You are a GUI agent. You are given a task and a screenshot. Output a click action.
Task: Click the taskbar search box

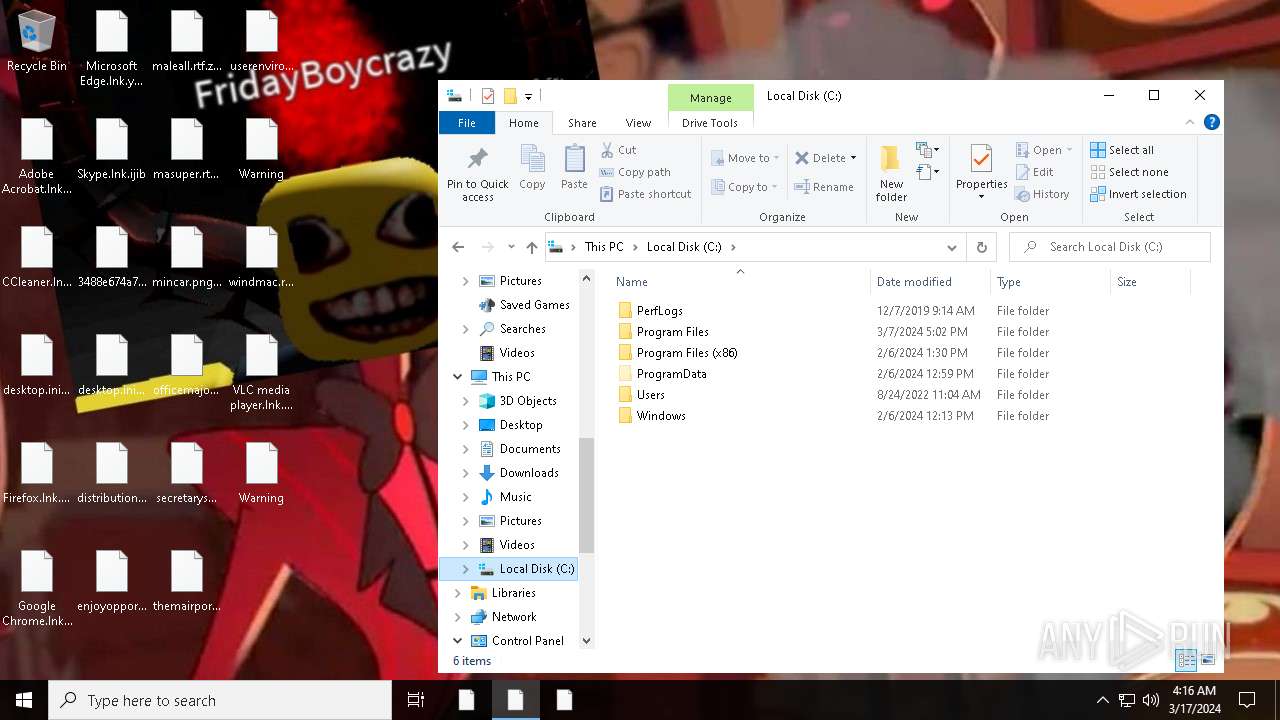220,700
